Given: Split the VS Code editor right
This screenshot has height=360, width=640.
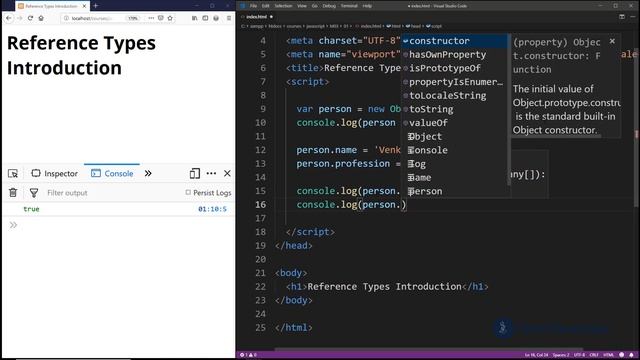Looking at the screenshot, I should [x=622, y=17].
